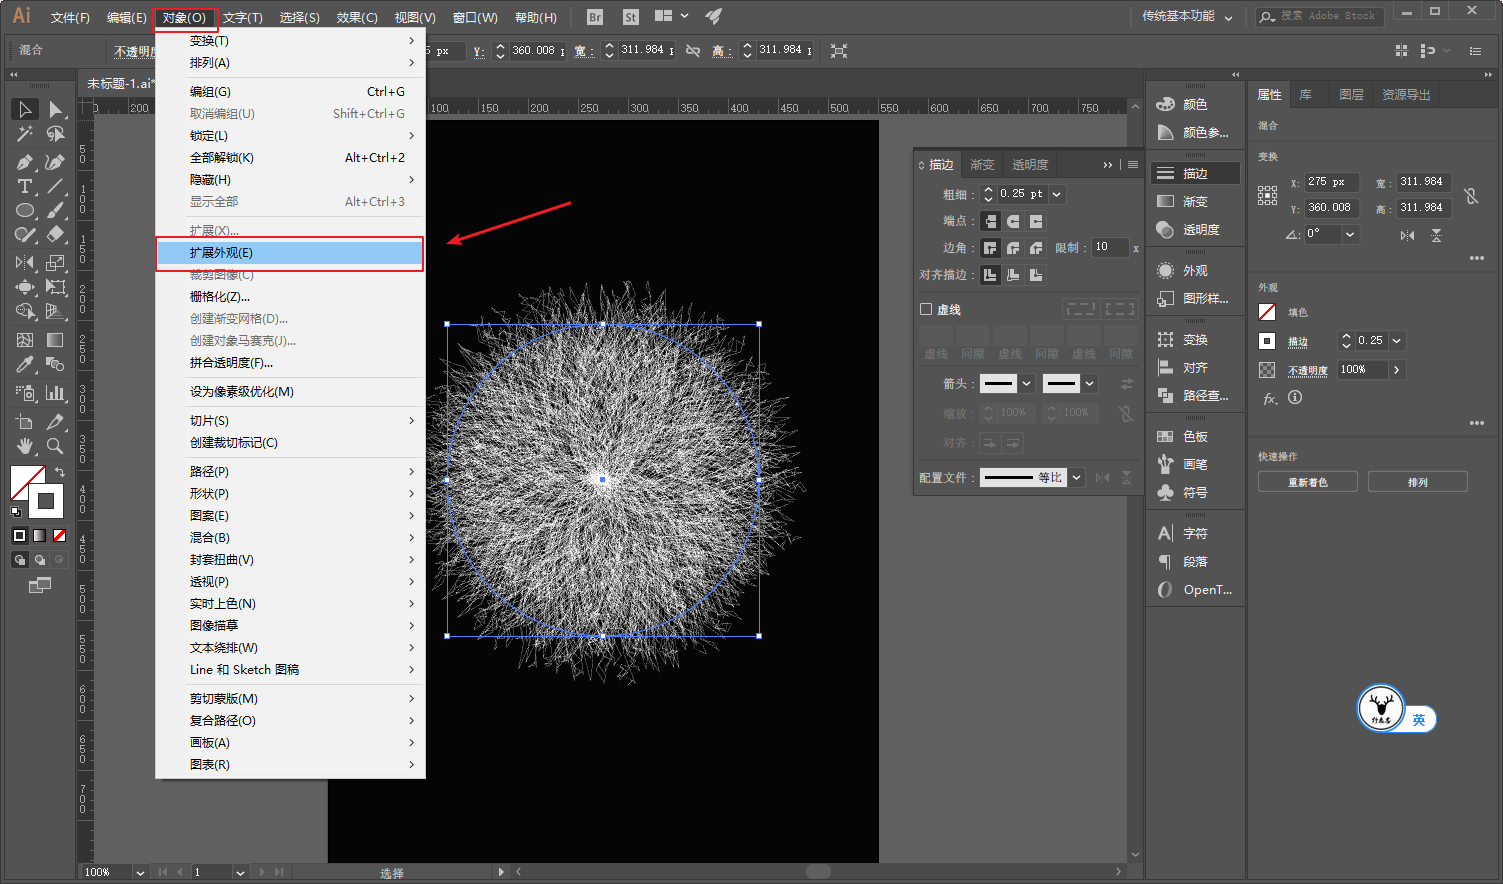This screenshot has height=884, width=1503.
Task: Activate the Zoom magnifier tool
Action: pyautogui.click(x=55, y=446)
